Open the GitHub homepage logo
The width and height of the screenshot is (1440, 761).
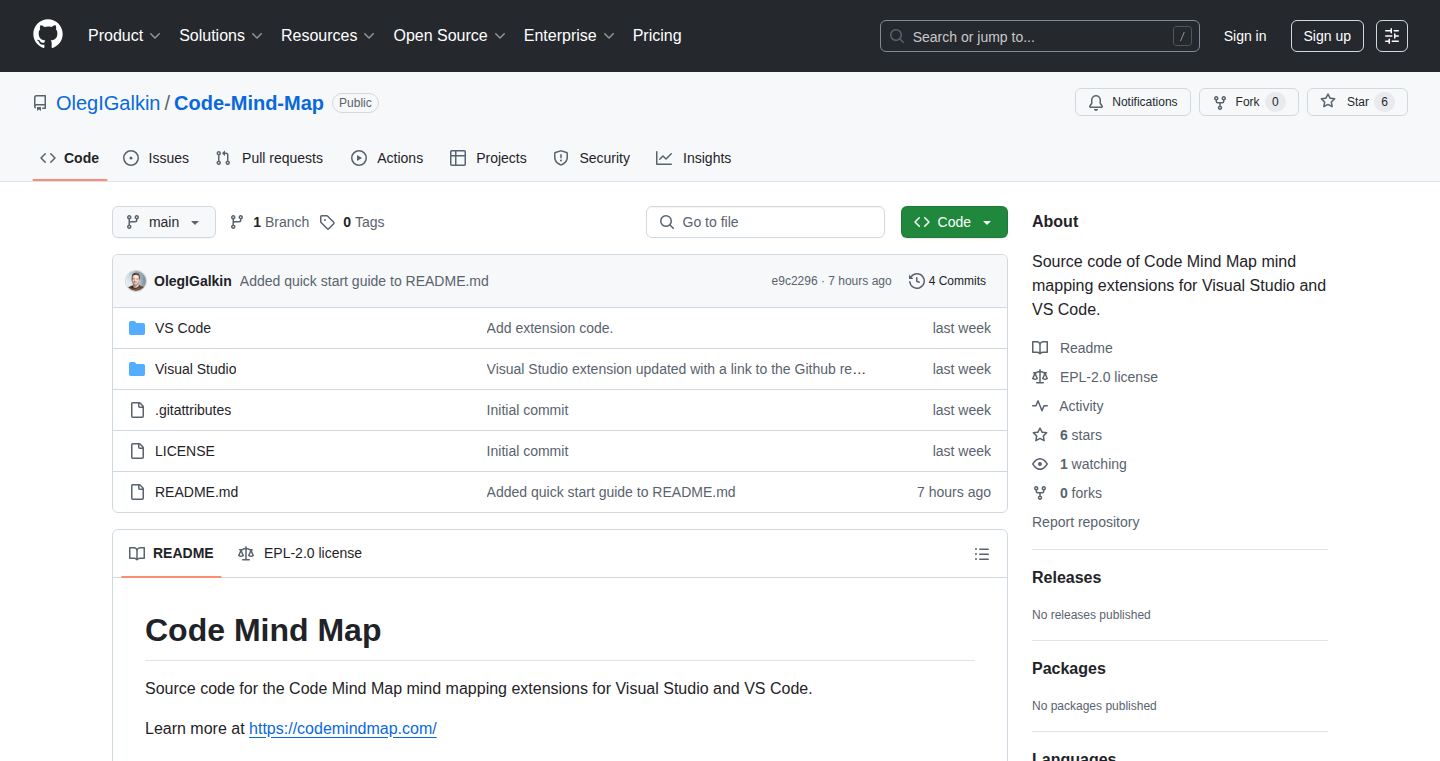coord(48,35)
